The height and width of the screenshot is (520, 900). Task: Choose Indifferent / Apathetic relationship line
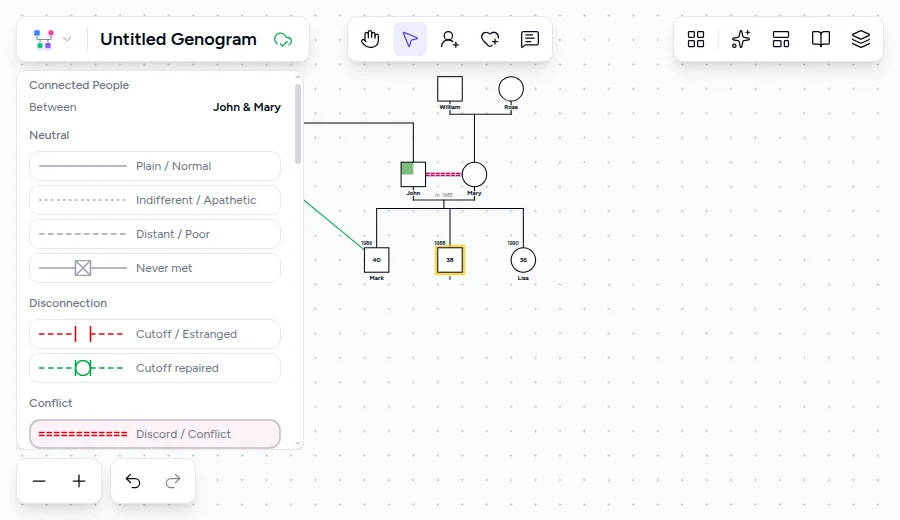[x=155, y=200]
